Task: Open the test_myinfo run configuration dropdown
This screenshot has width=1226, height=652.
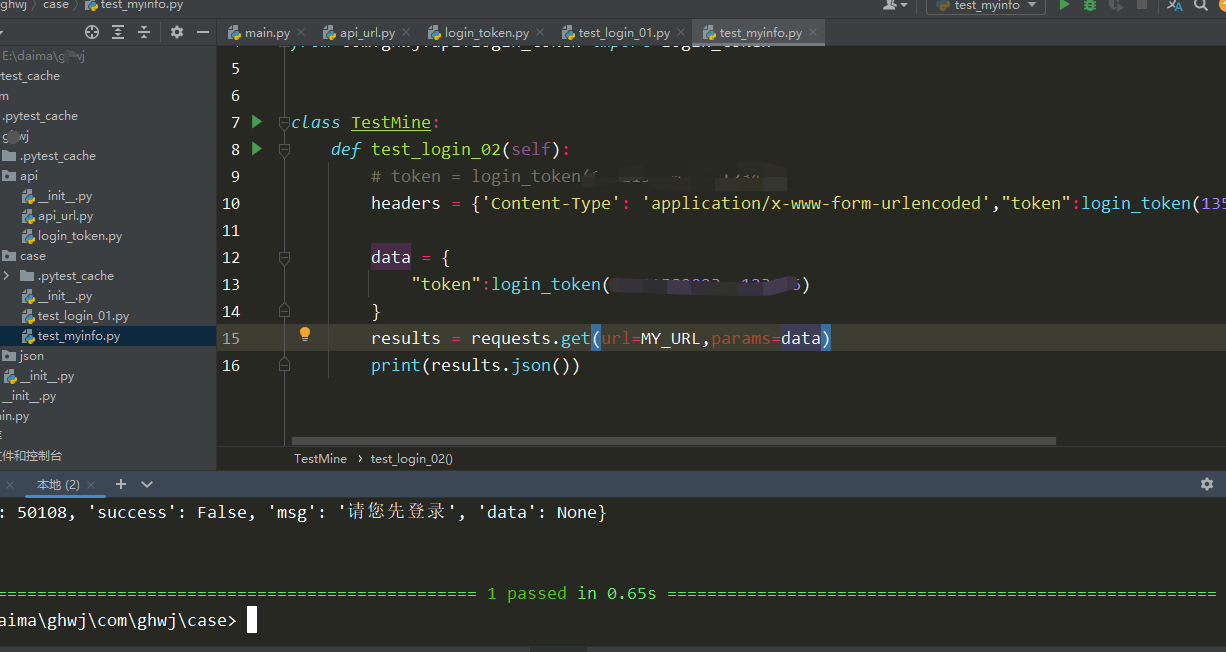Action: coord(985,5)
